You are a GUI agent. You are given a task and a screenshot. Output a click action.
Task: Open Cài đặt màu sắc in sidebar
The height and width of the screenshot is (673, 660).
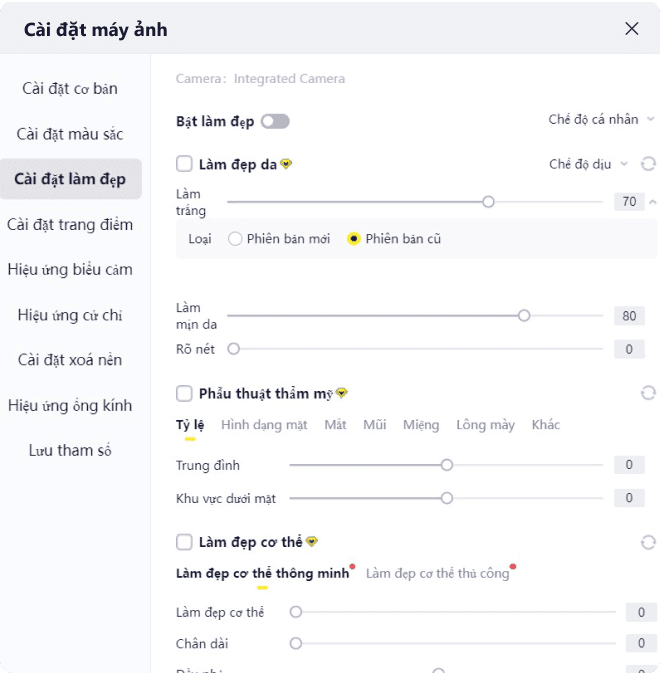click(70, 134)
